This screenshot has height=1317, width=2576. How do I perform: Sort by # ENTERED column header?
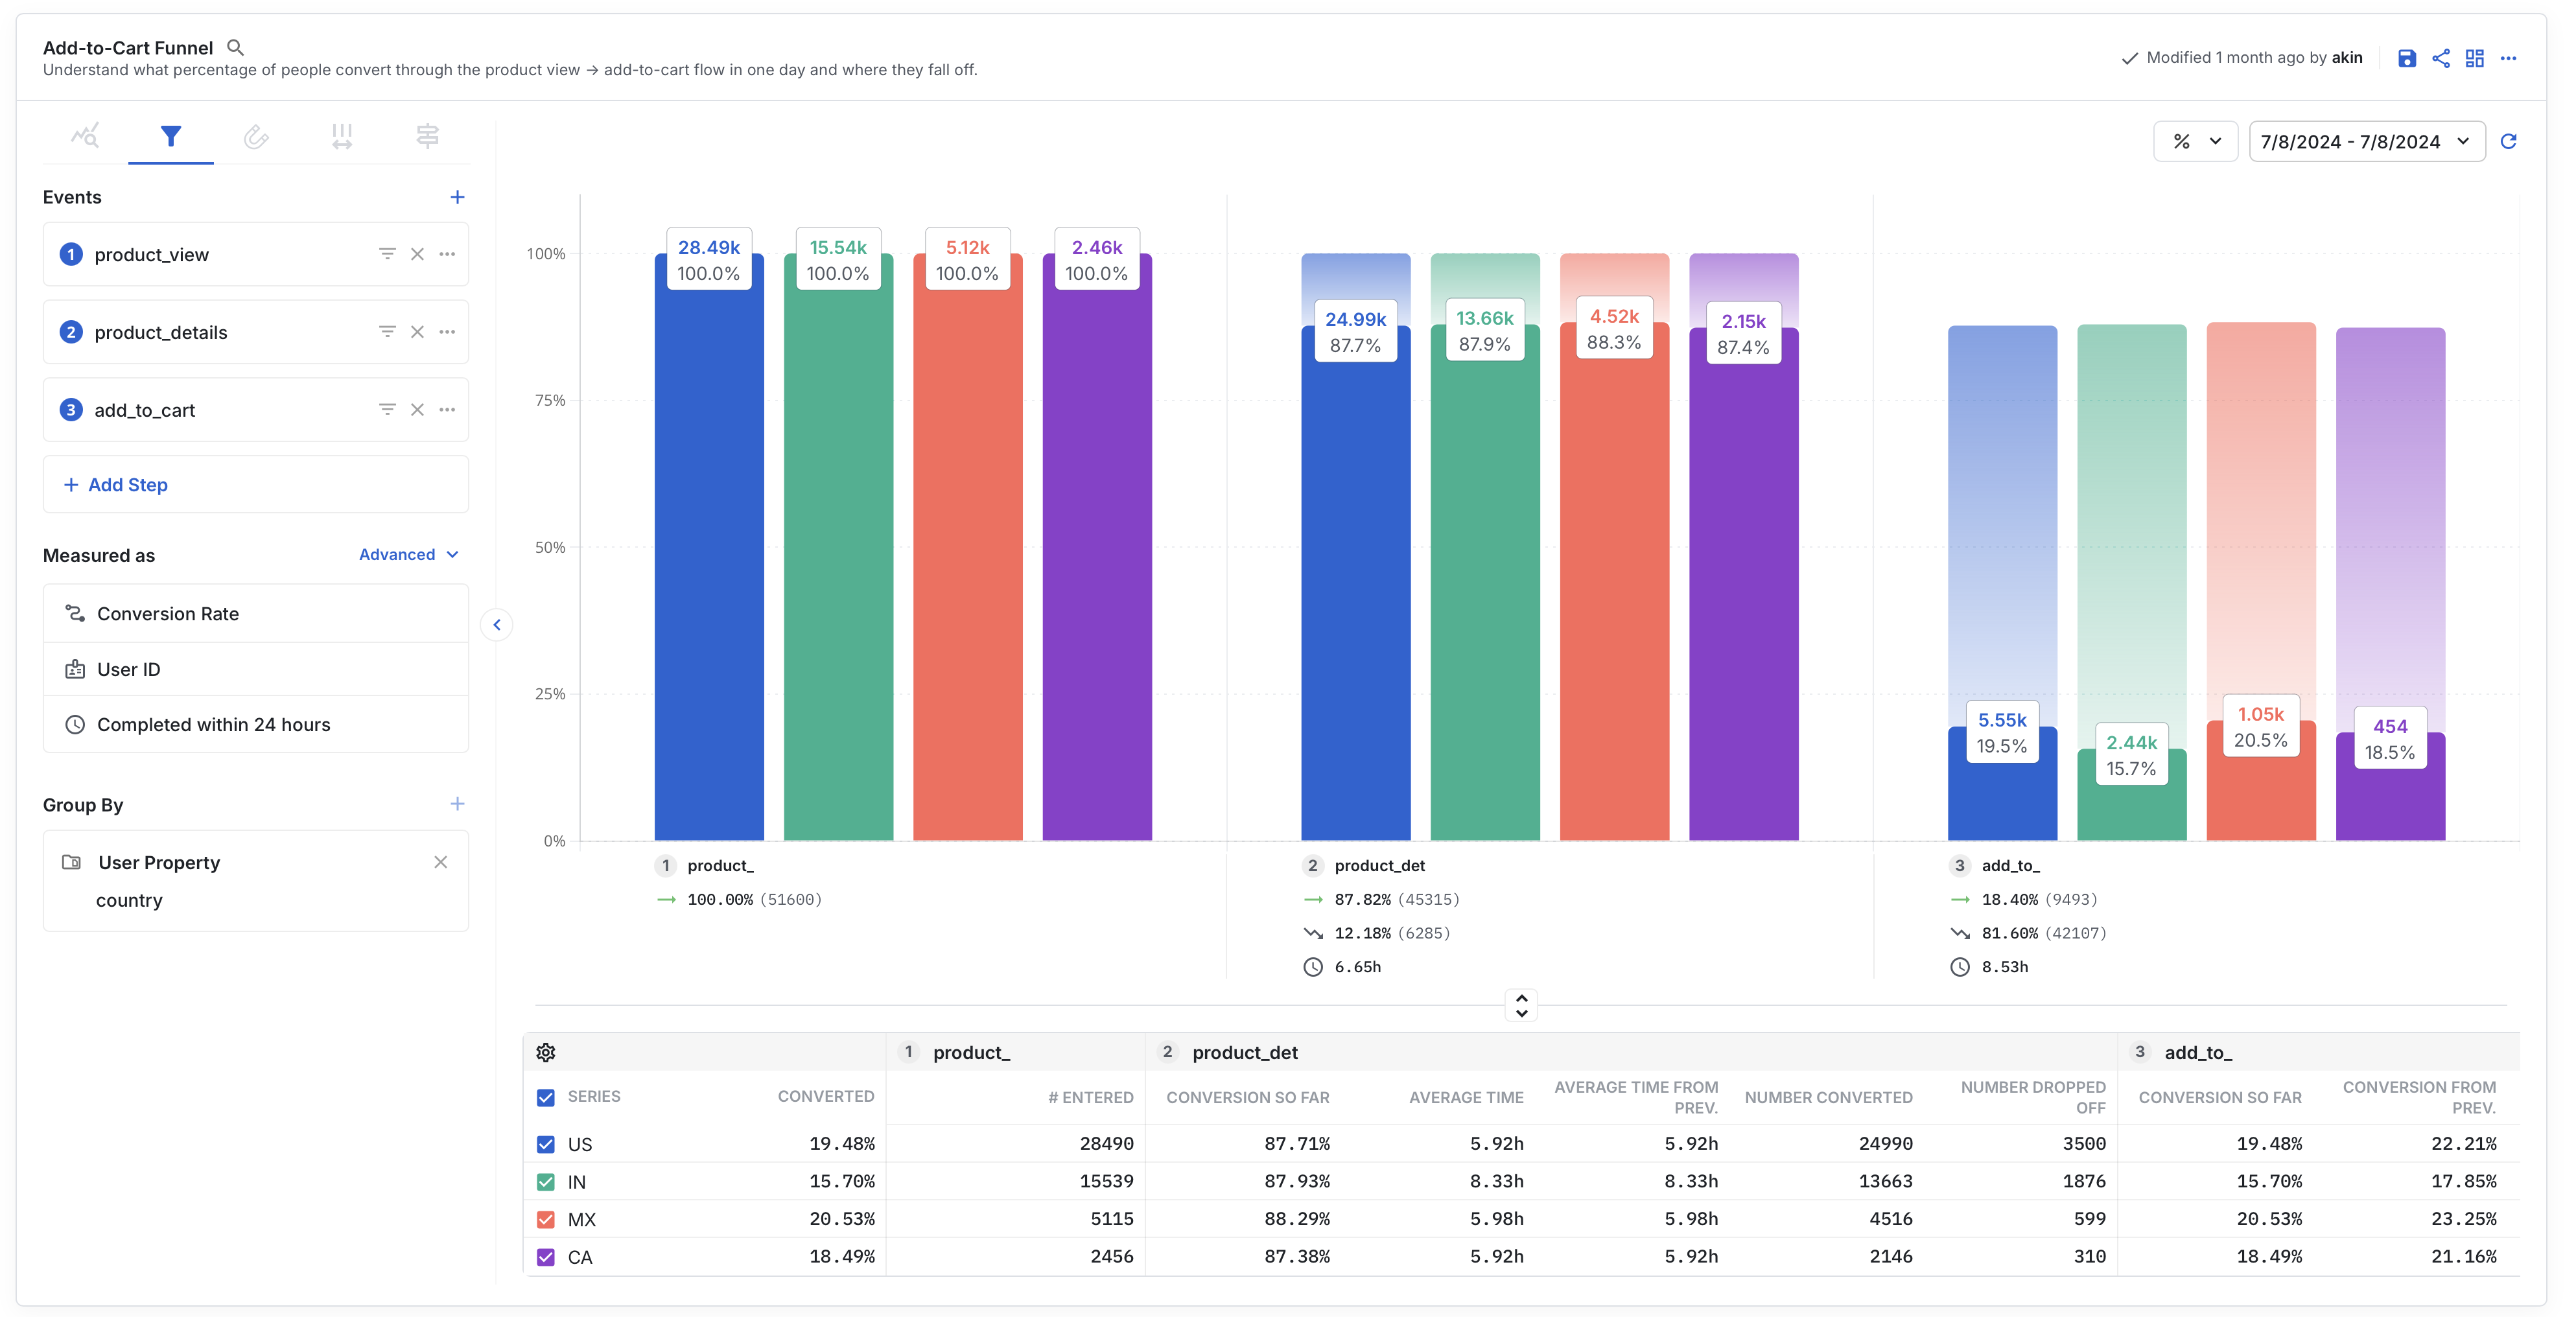(x=1090, y=1098)
